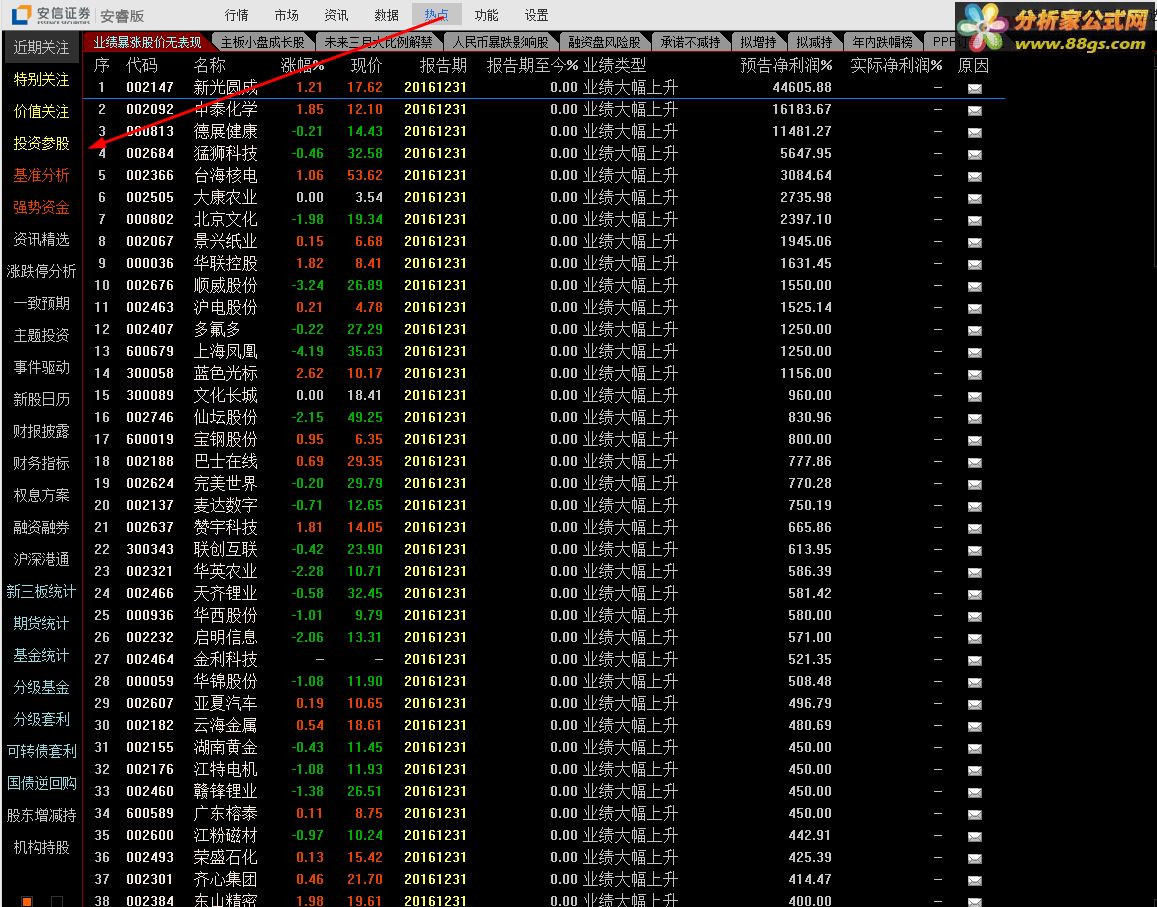Open reason envelope icon for 顺威股份 row
The image size is (1157, 907).
pos(975,286)
